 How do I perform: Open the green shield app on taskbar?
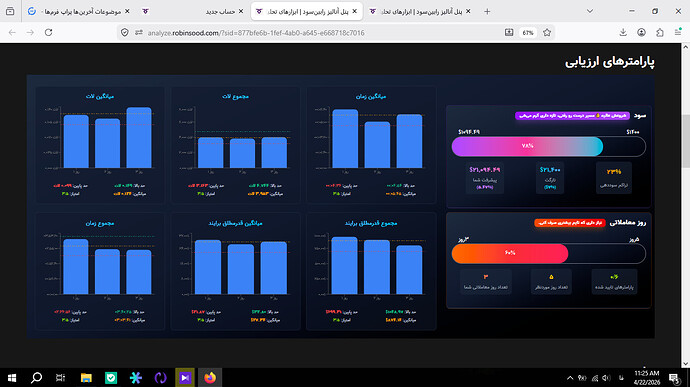click(x=111, y=377)
